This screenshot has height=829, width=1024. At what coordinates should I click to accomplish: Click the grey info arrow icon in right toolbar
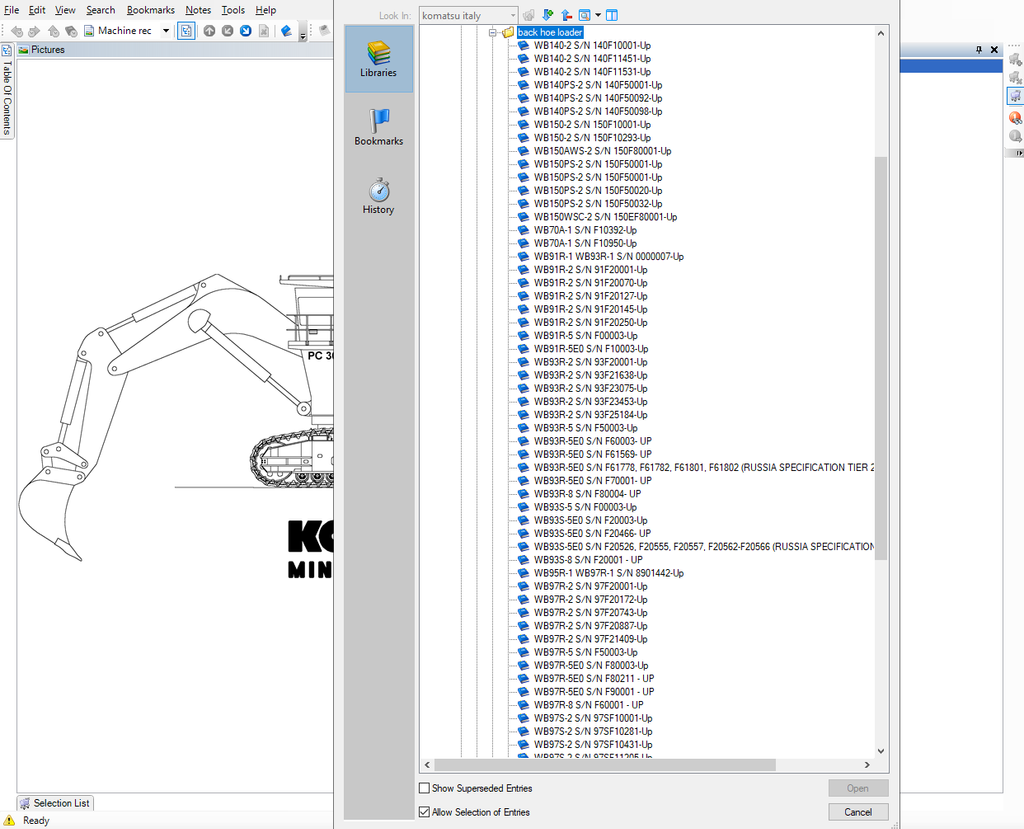(1015, 136)
